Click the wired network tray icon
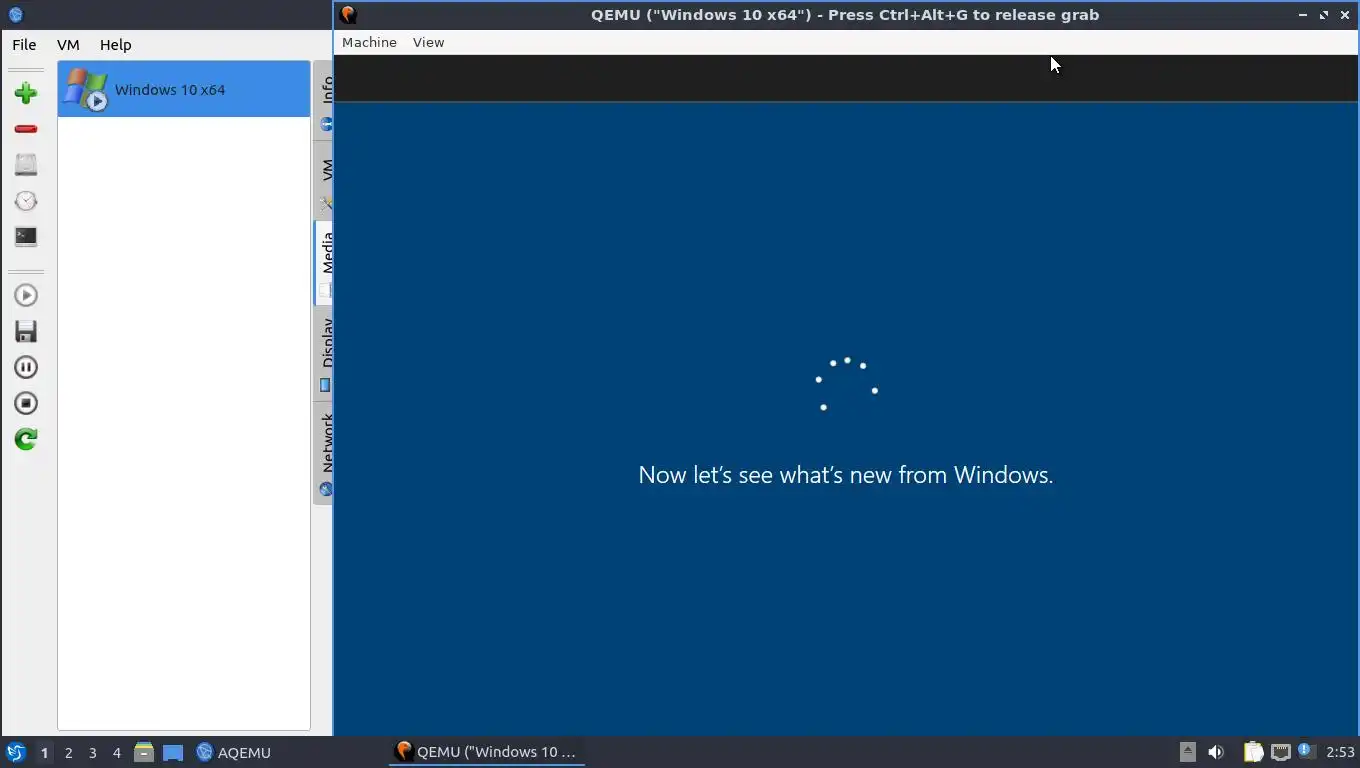Image resolution: width=1360 pixels, height=768 pixels. point(1280,752)
